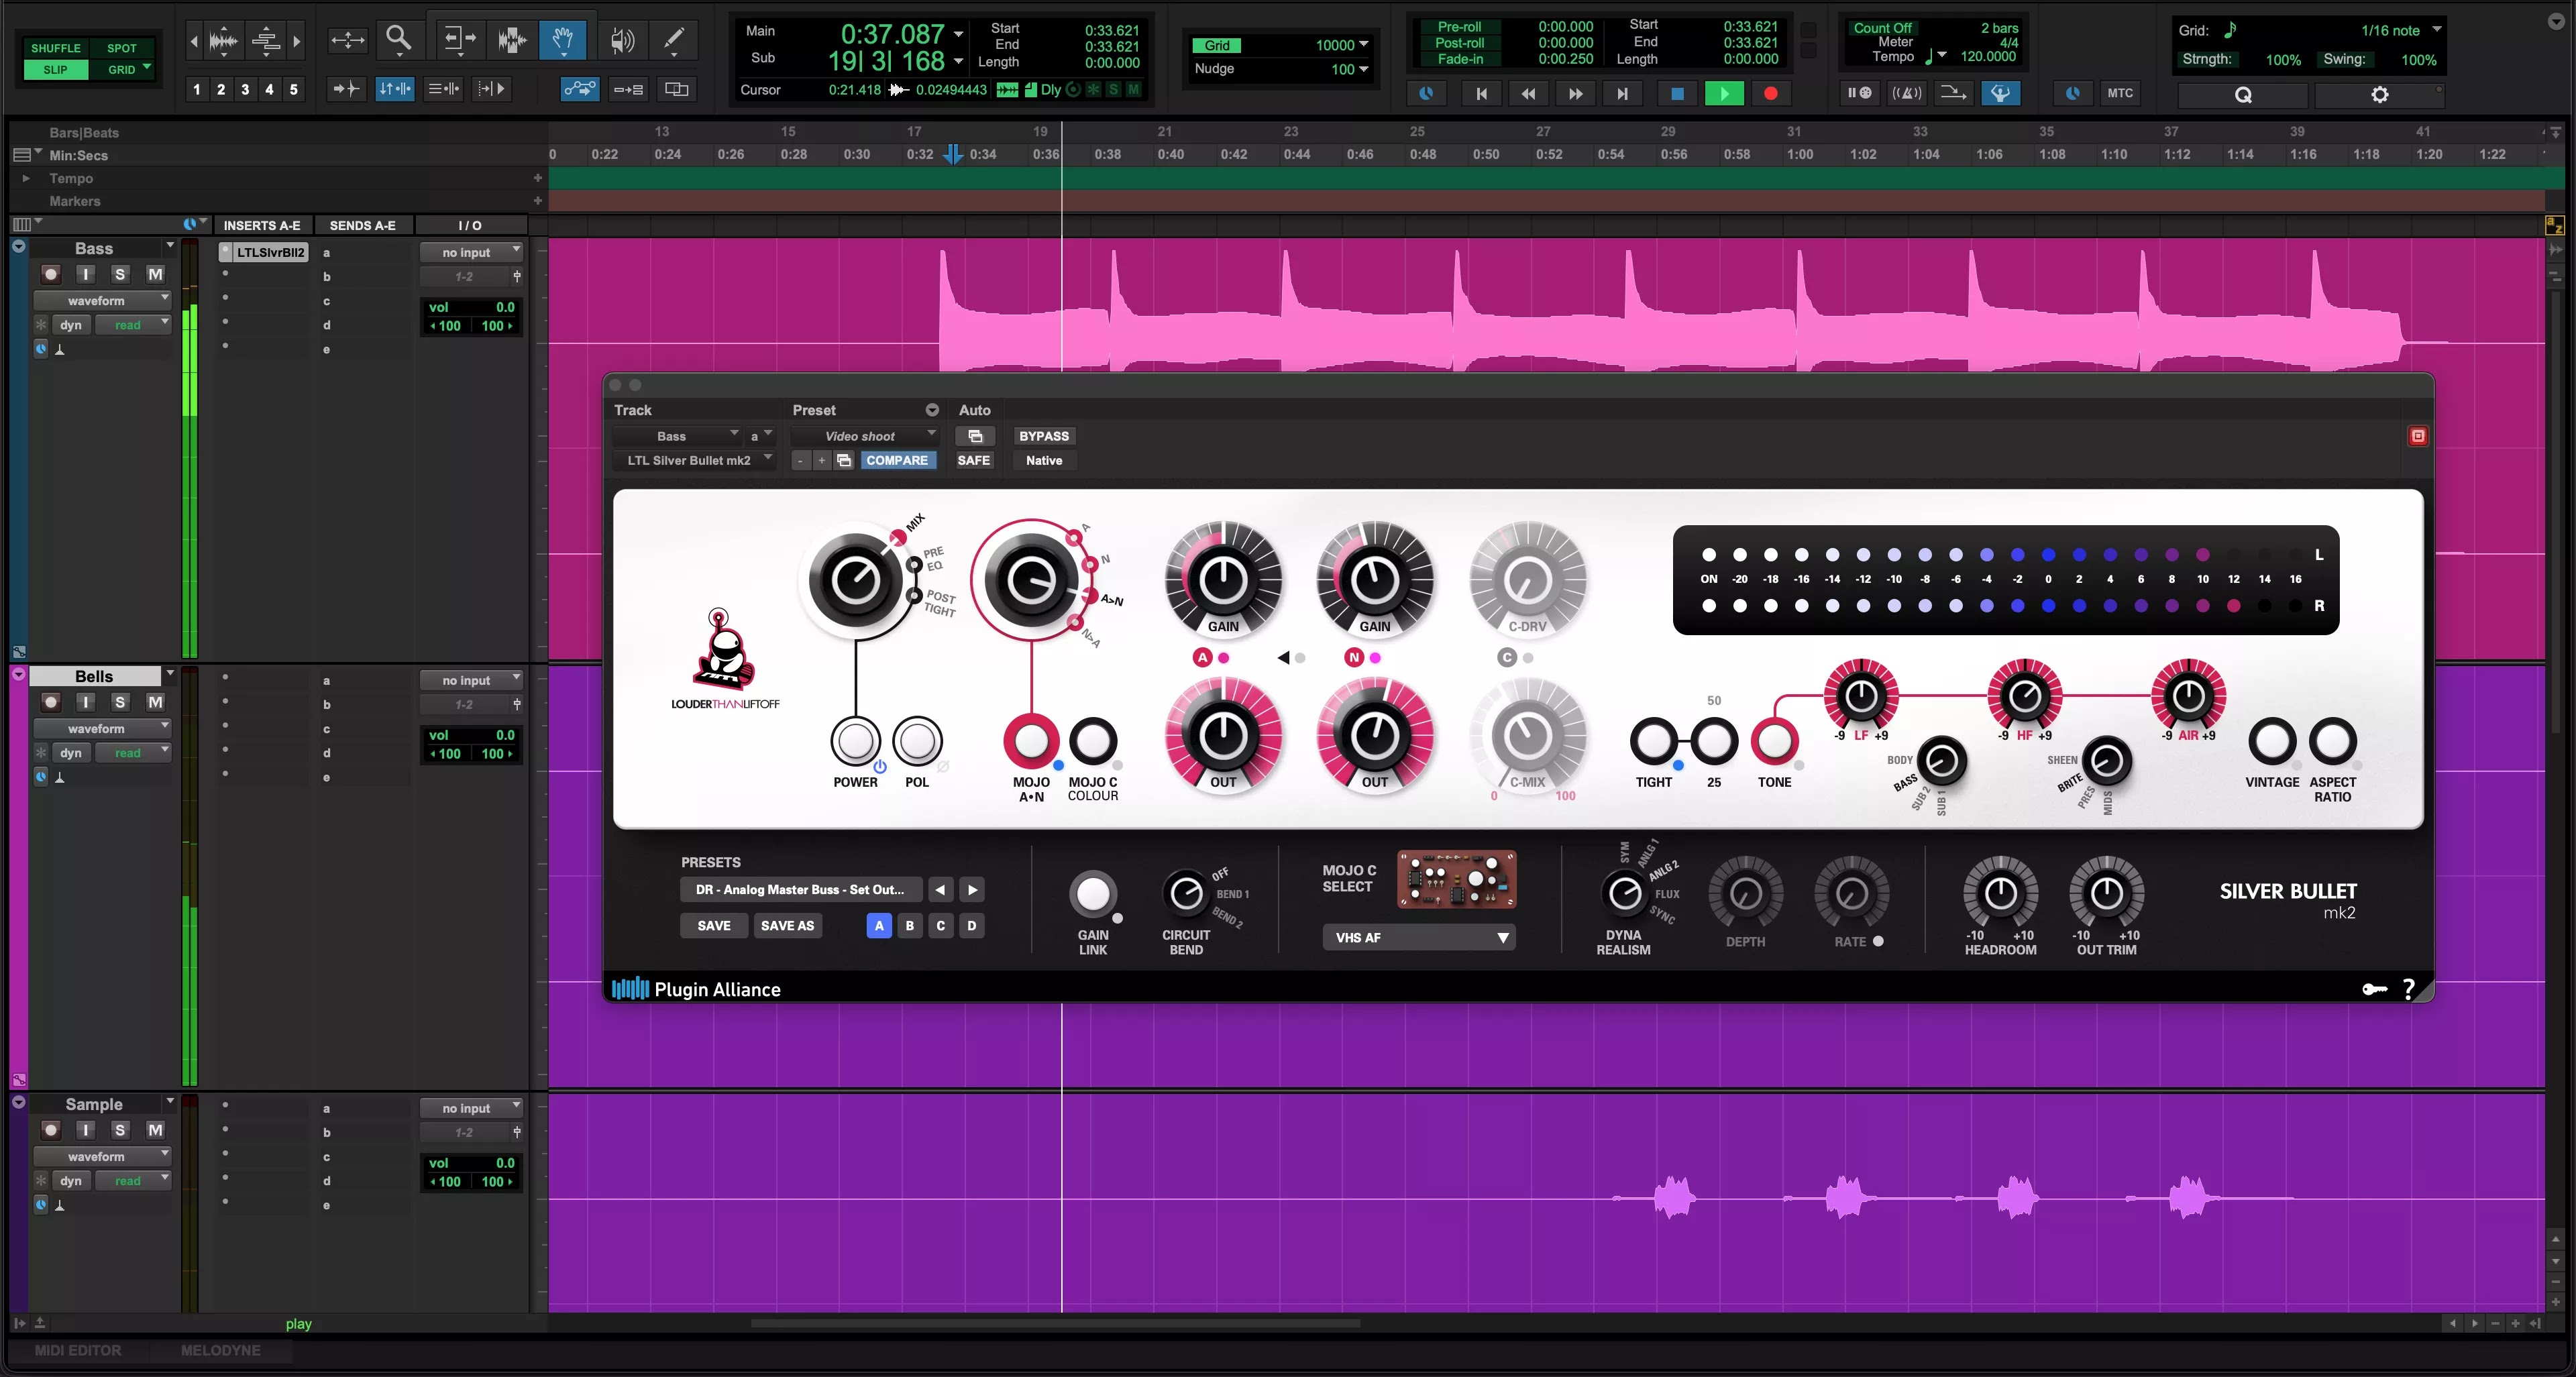Viewport: 2576px width, 1377px height.
Task: Record-enable the Sample track
Action: click(x=51, y=1130)
